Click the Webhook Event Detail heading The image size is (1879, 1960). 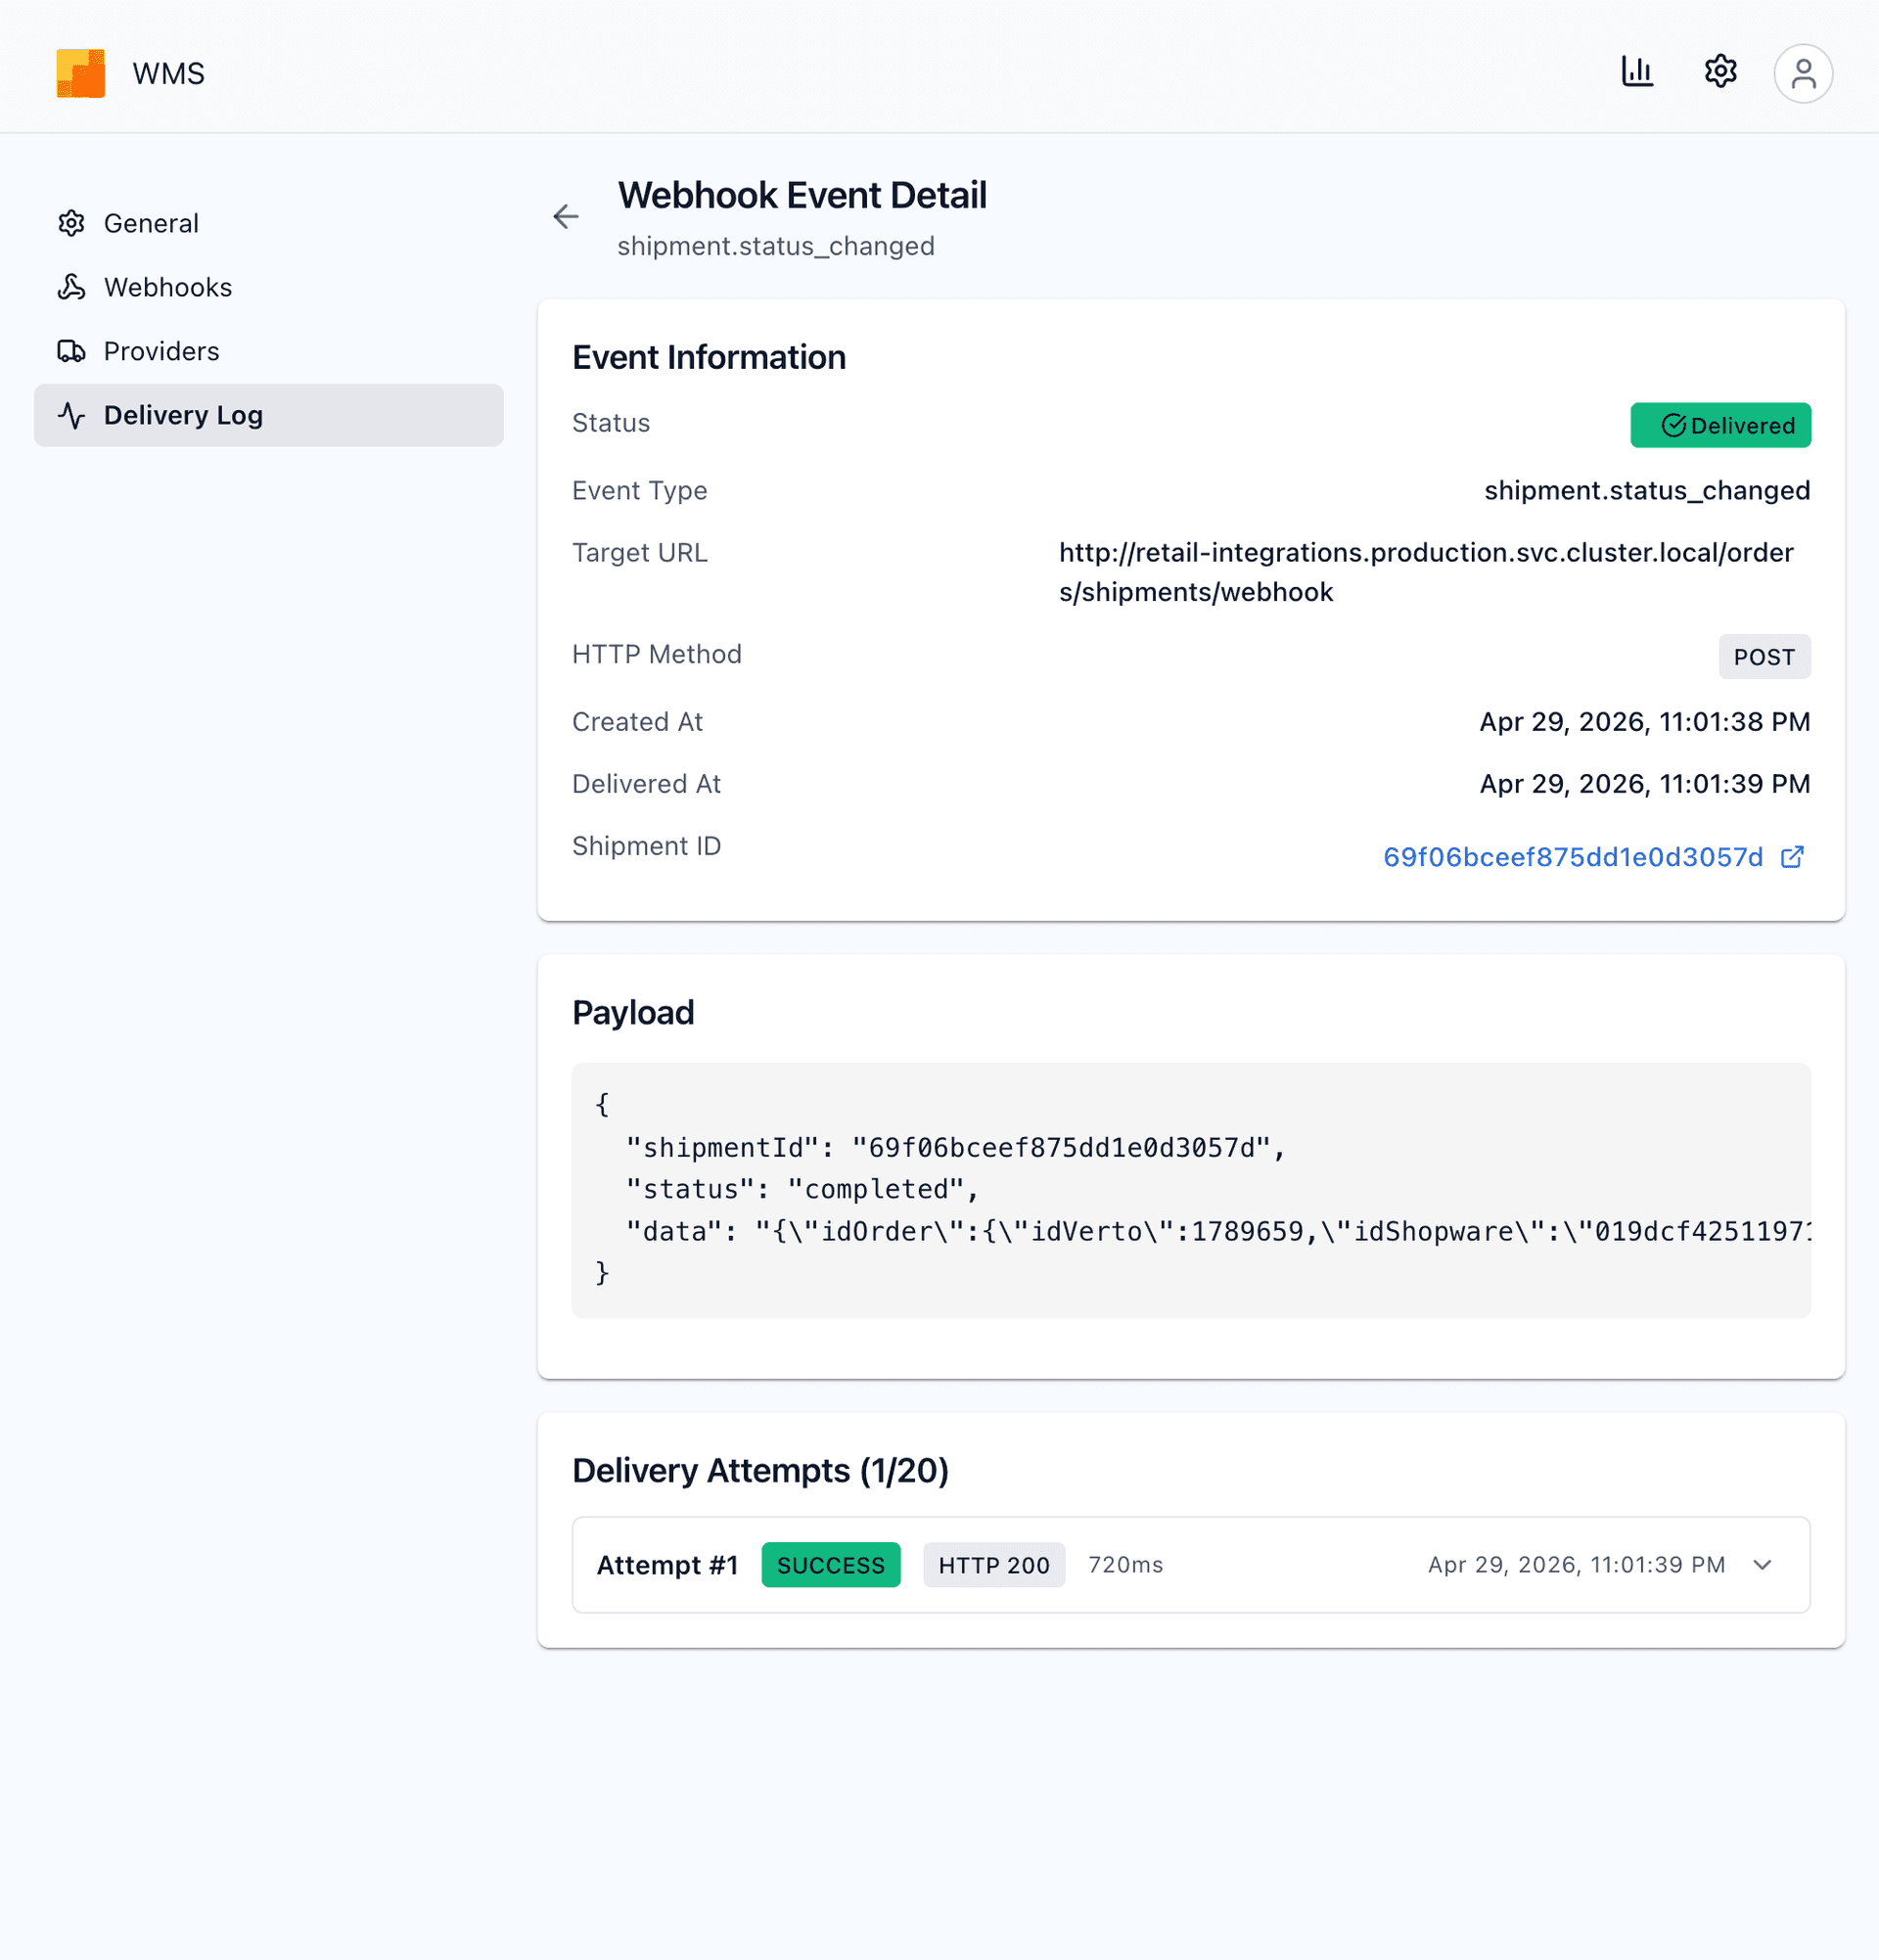coord(802,195)
